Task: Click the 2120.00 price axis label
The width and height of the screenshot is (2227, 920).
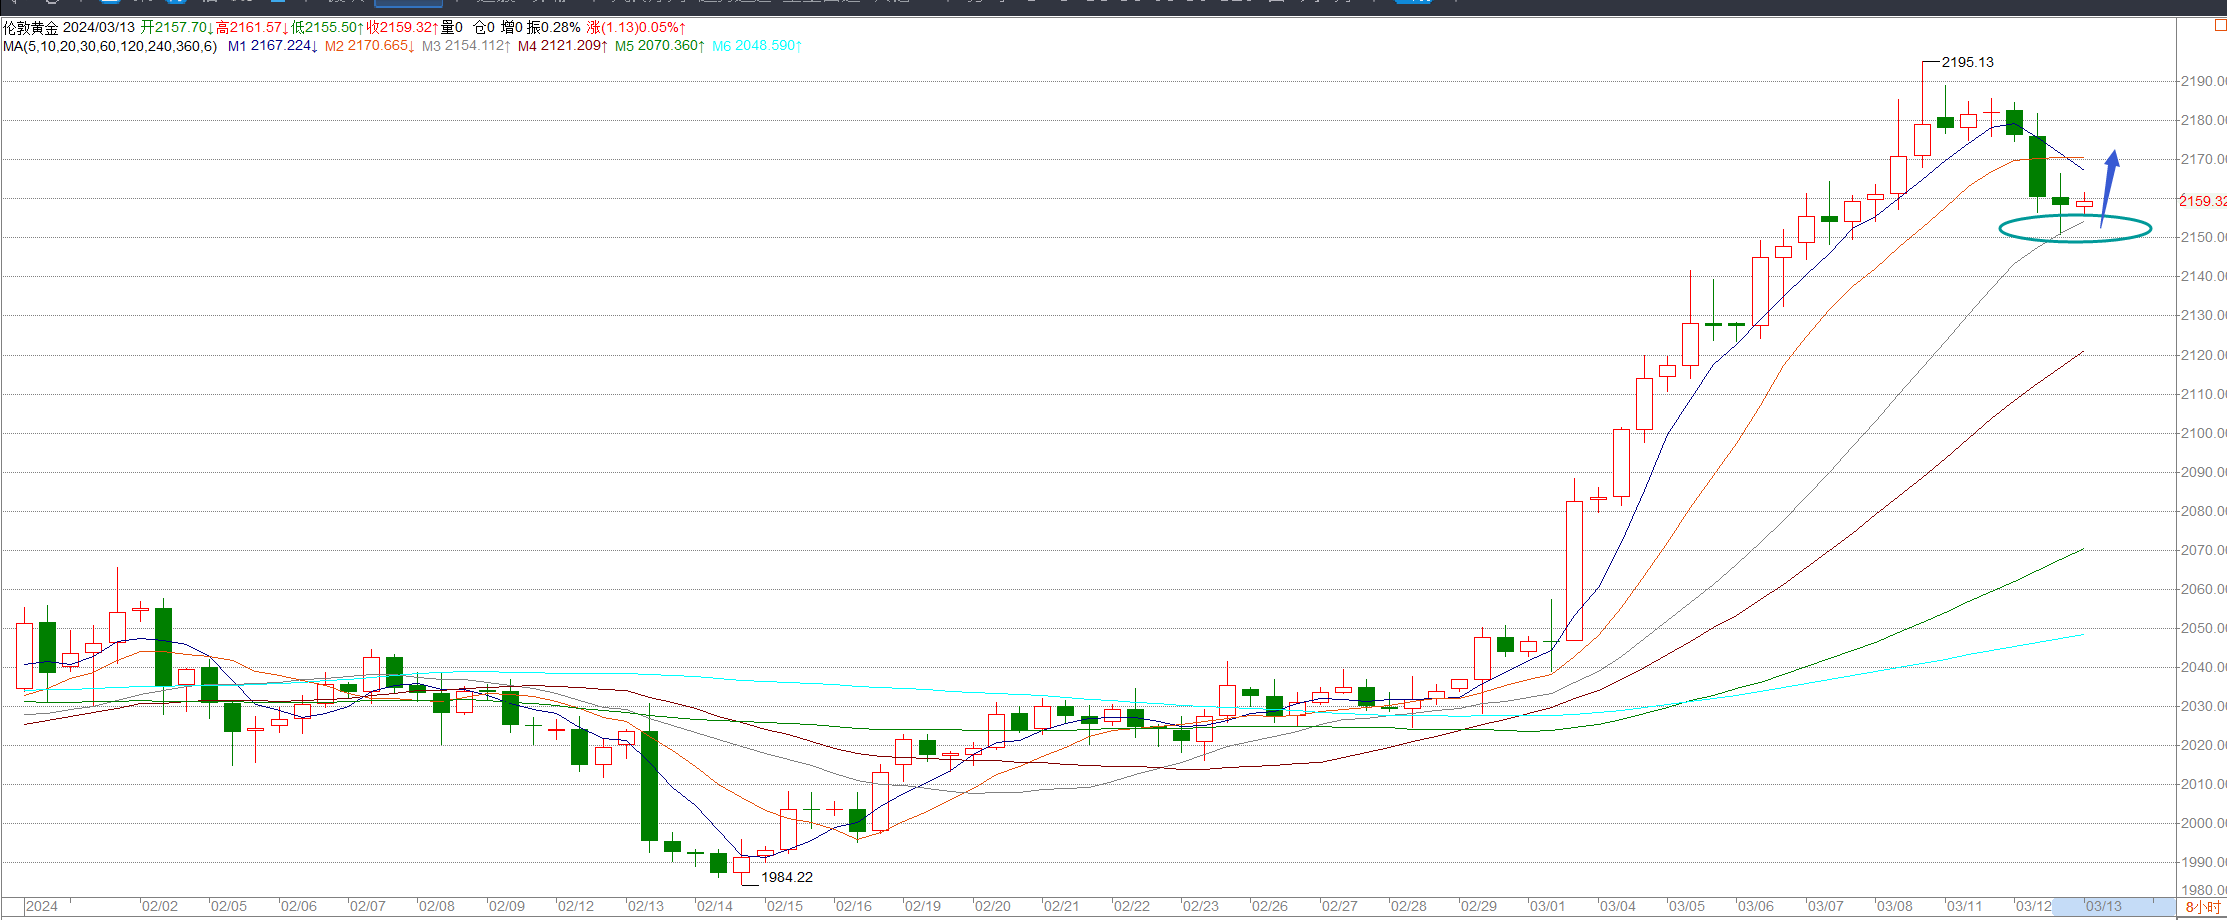Action: [x=2202, y=355]
